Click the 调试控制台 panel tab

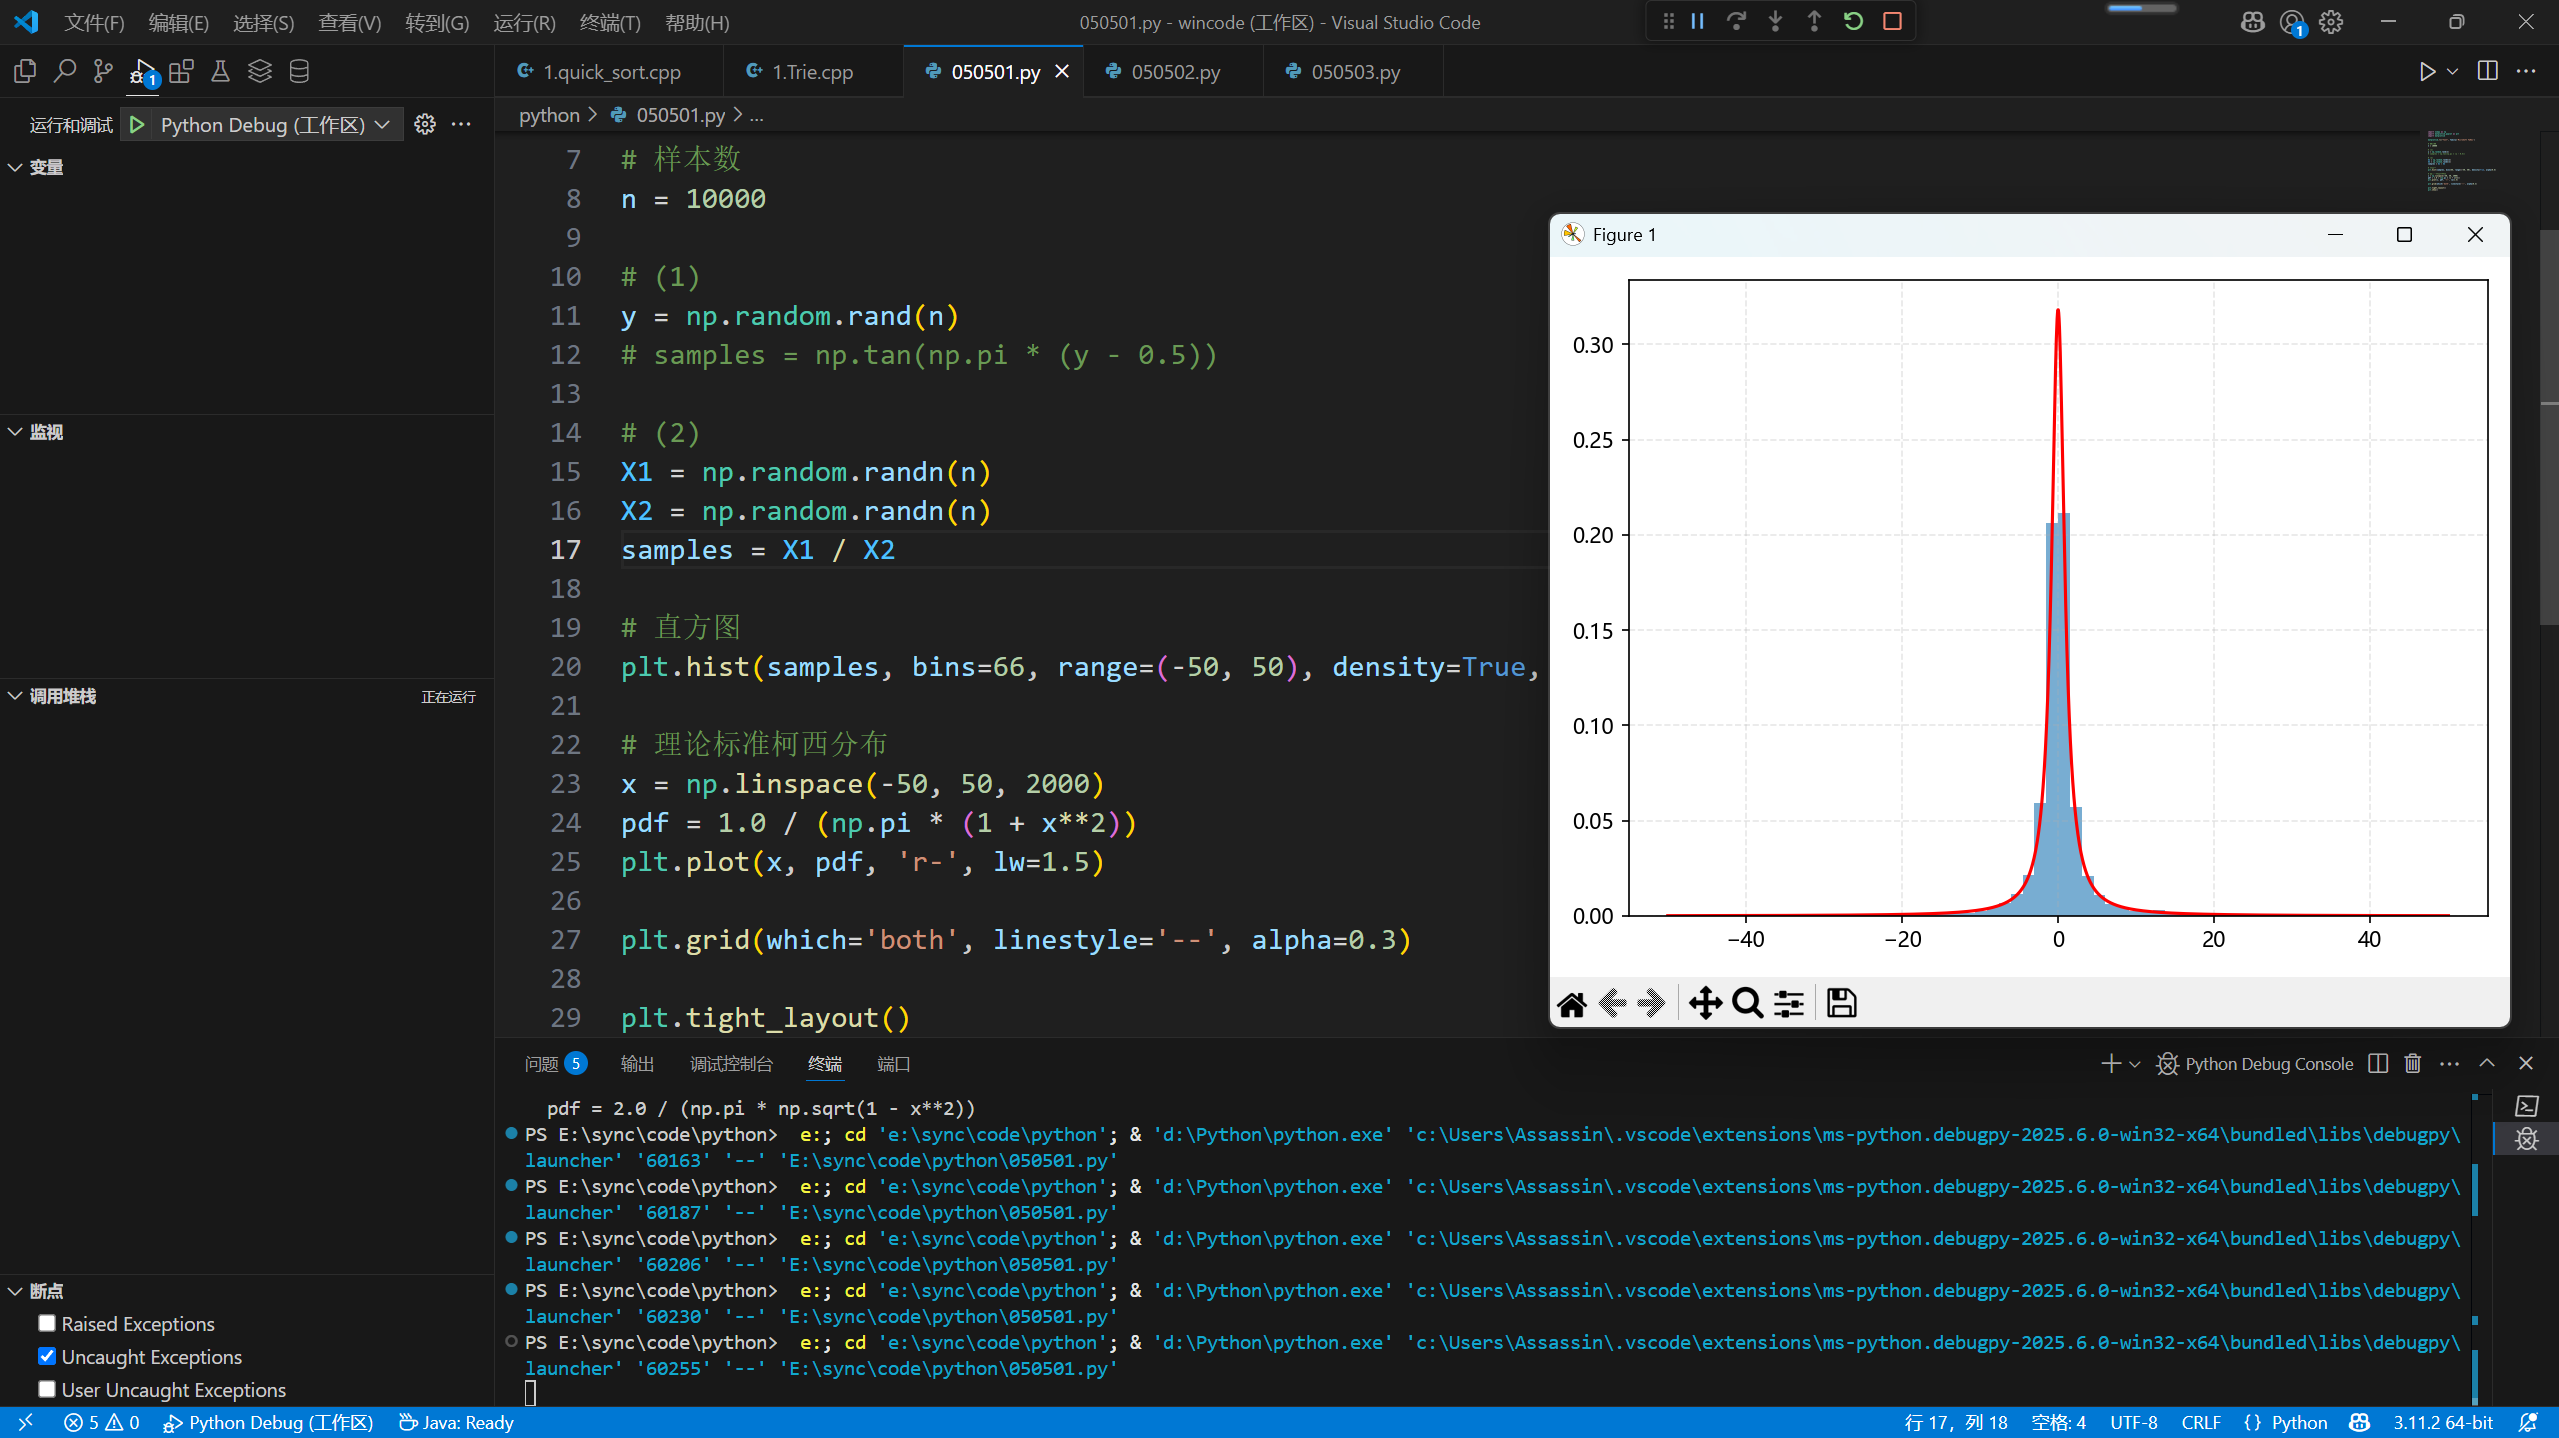(x=730, y=1064)
